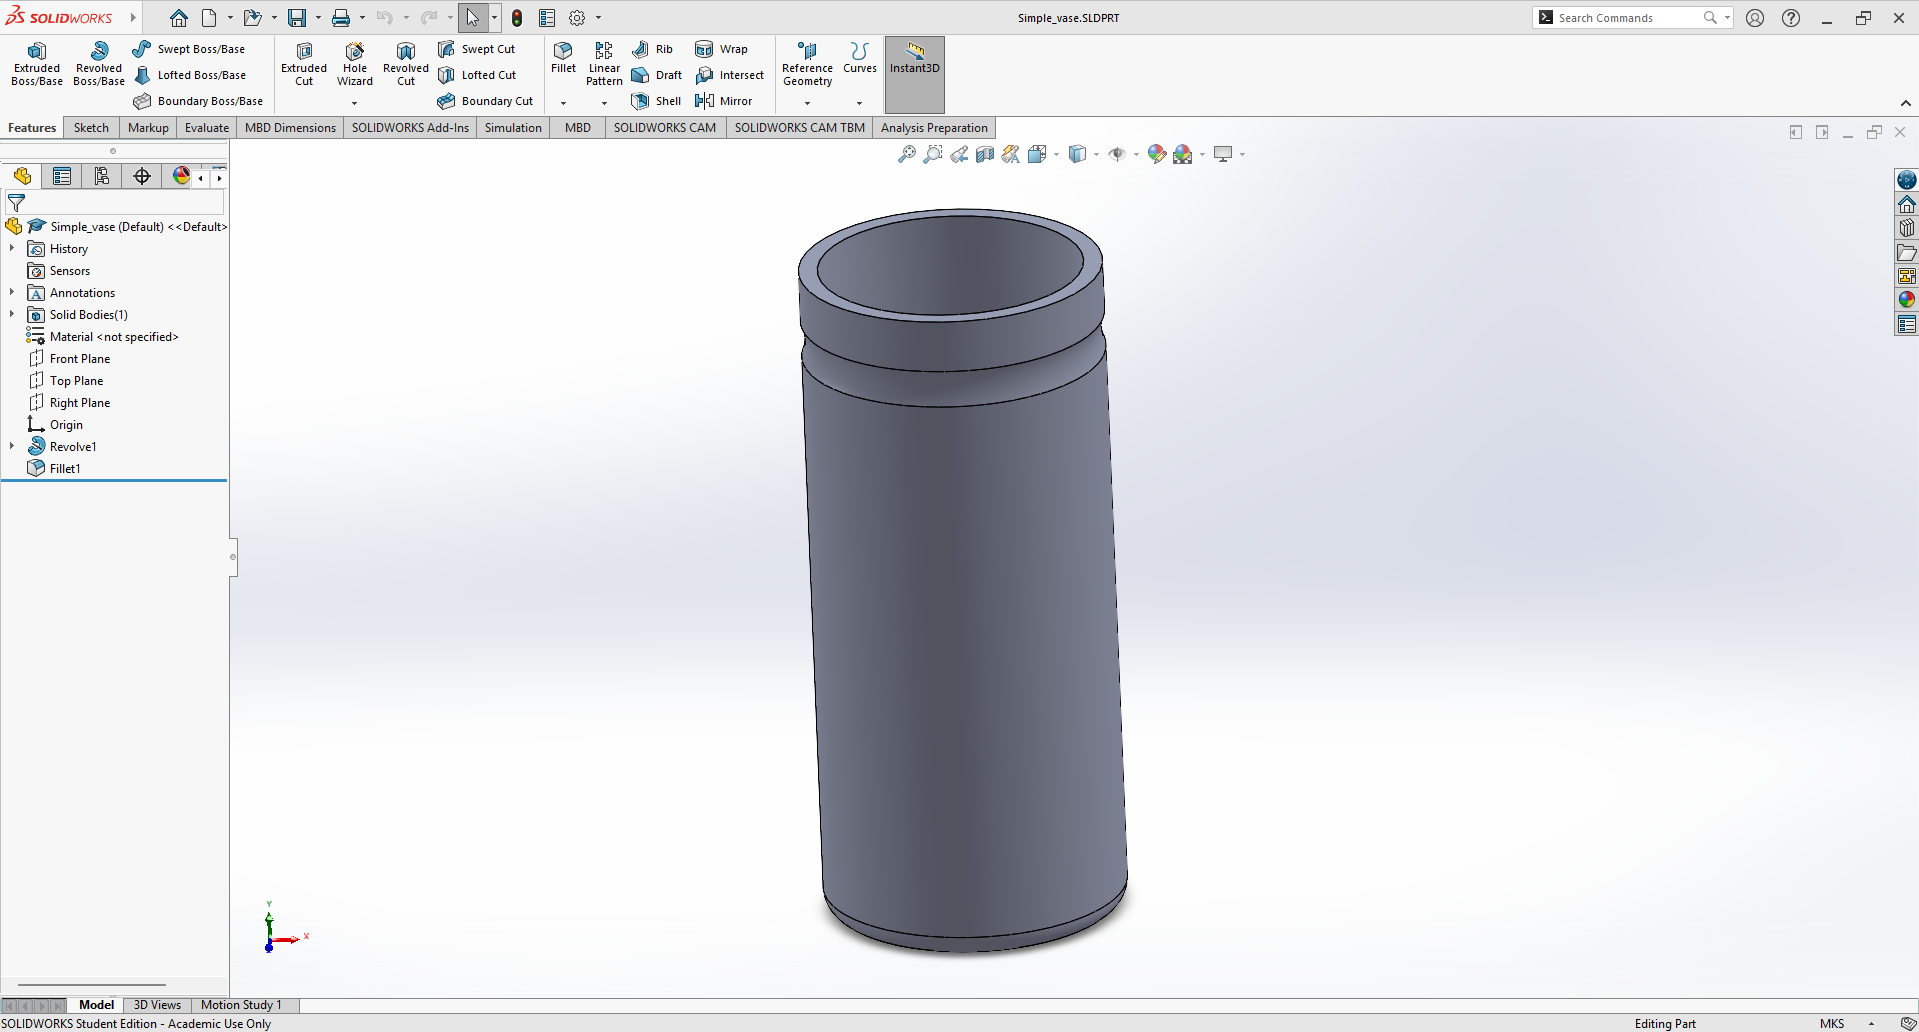
Task: Pick the Revolved Cut tool
Action: point(406,65)
